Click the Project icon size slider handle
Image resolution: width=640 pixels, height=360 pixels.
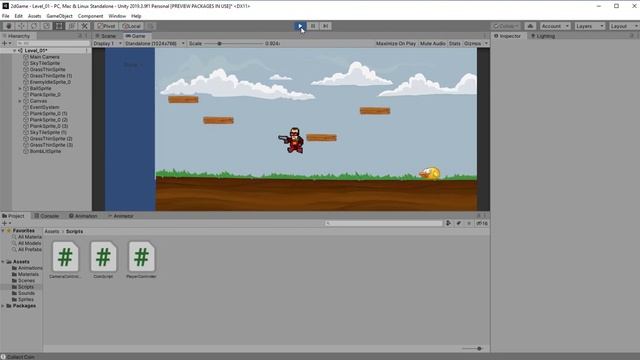(x=479, y=349)
